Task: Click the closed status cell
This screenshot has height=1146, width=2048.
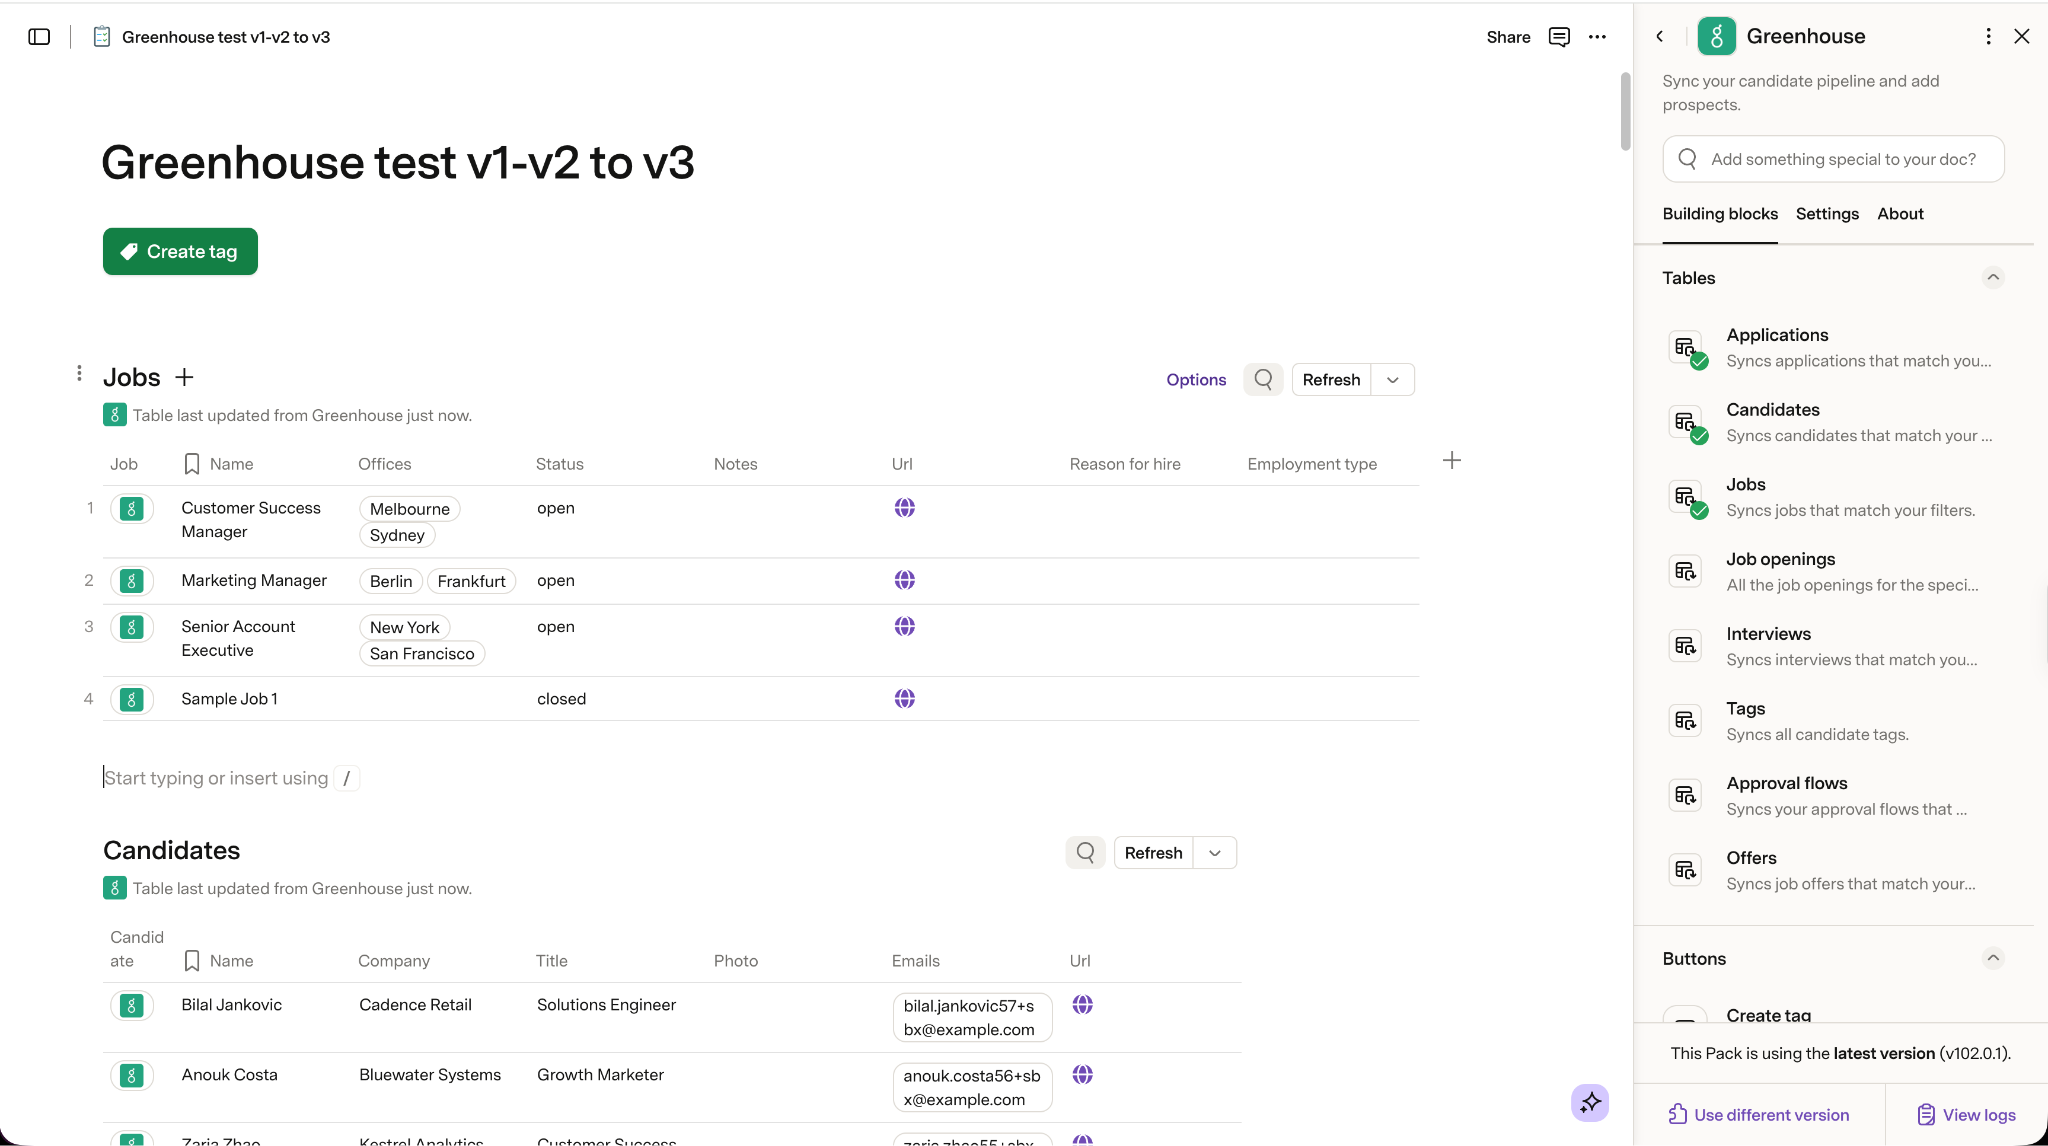Action: 561,699
